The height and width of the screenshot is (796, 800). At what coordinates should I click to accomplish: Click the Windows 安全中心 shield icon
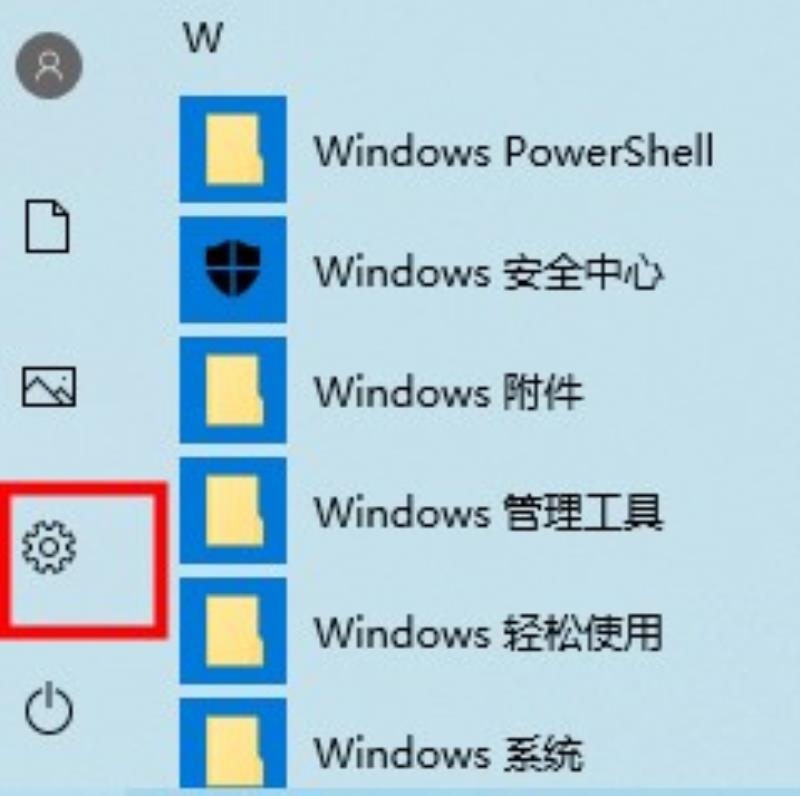pos(233,269)
